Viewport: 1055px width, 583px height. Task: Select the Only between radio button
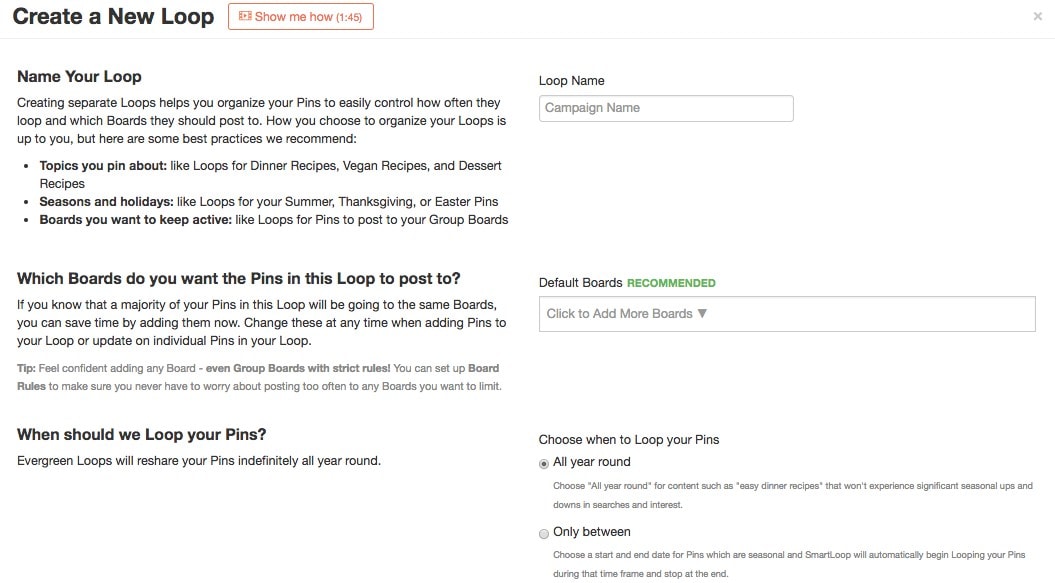click(x=544, y=534)
